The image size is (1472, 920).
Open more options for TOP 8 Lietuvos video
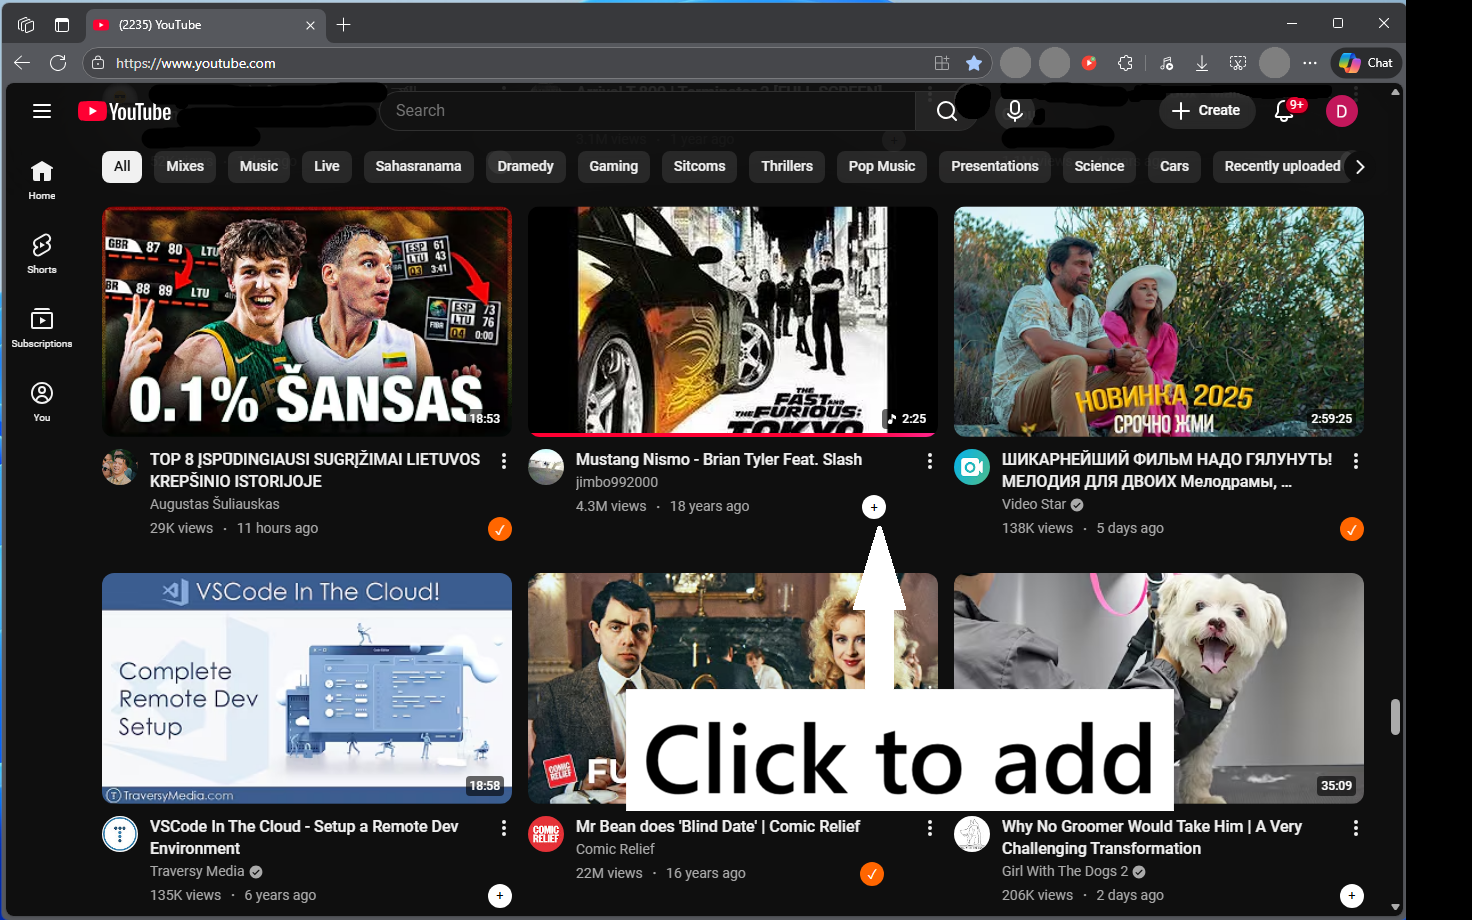click(504, 461)
